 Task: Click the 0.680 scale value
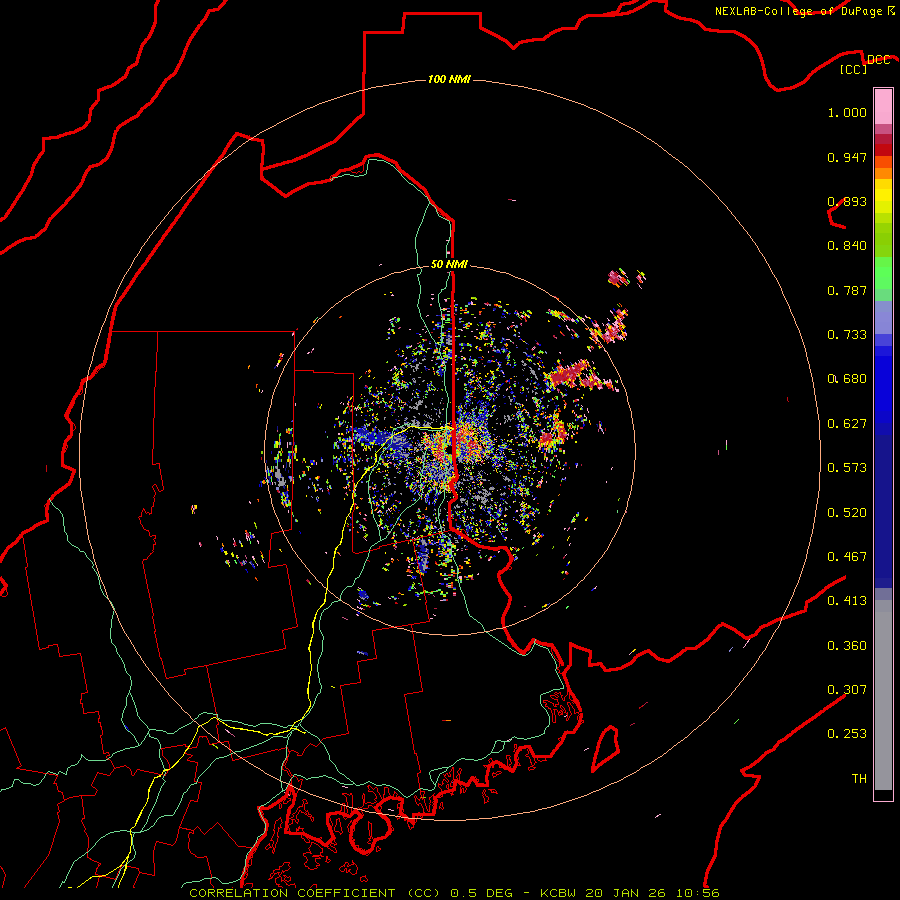[847, 379]
